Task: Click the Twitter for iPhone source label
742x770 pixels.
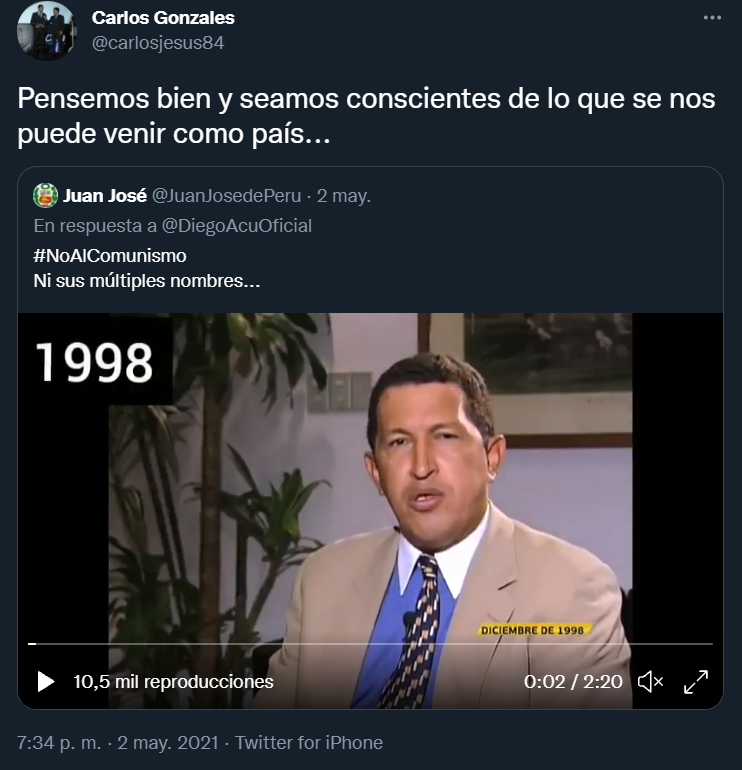Action: click(309, 742)
